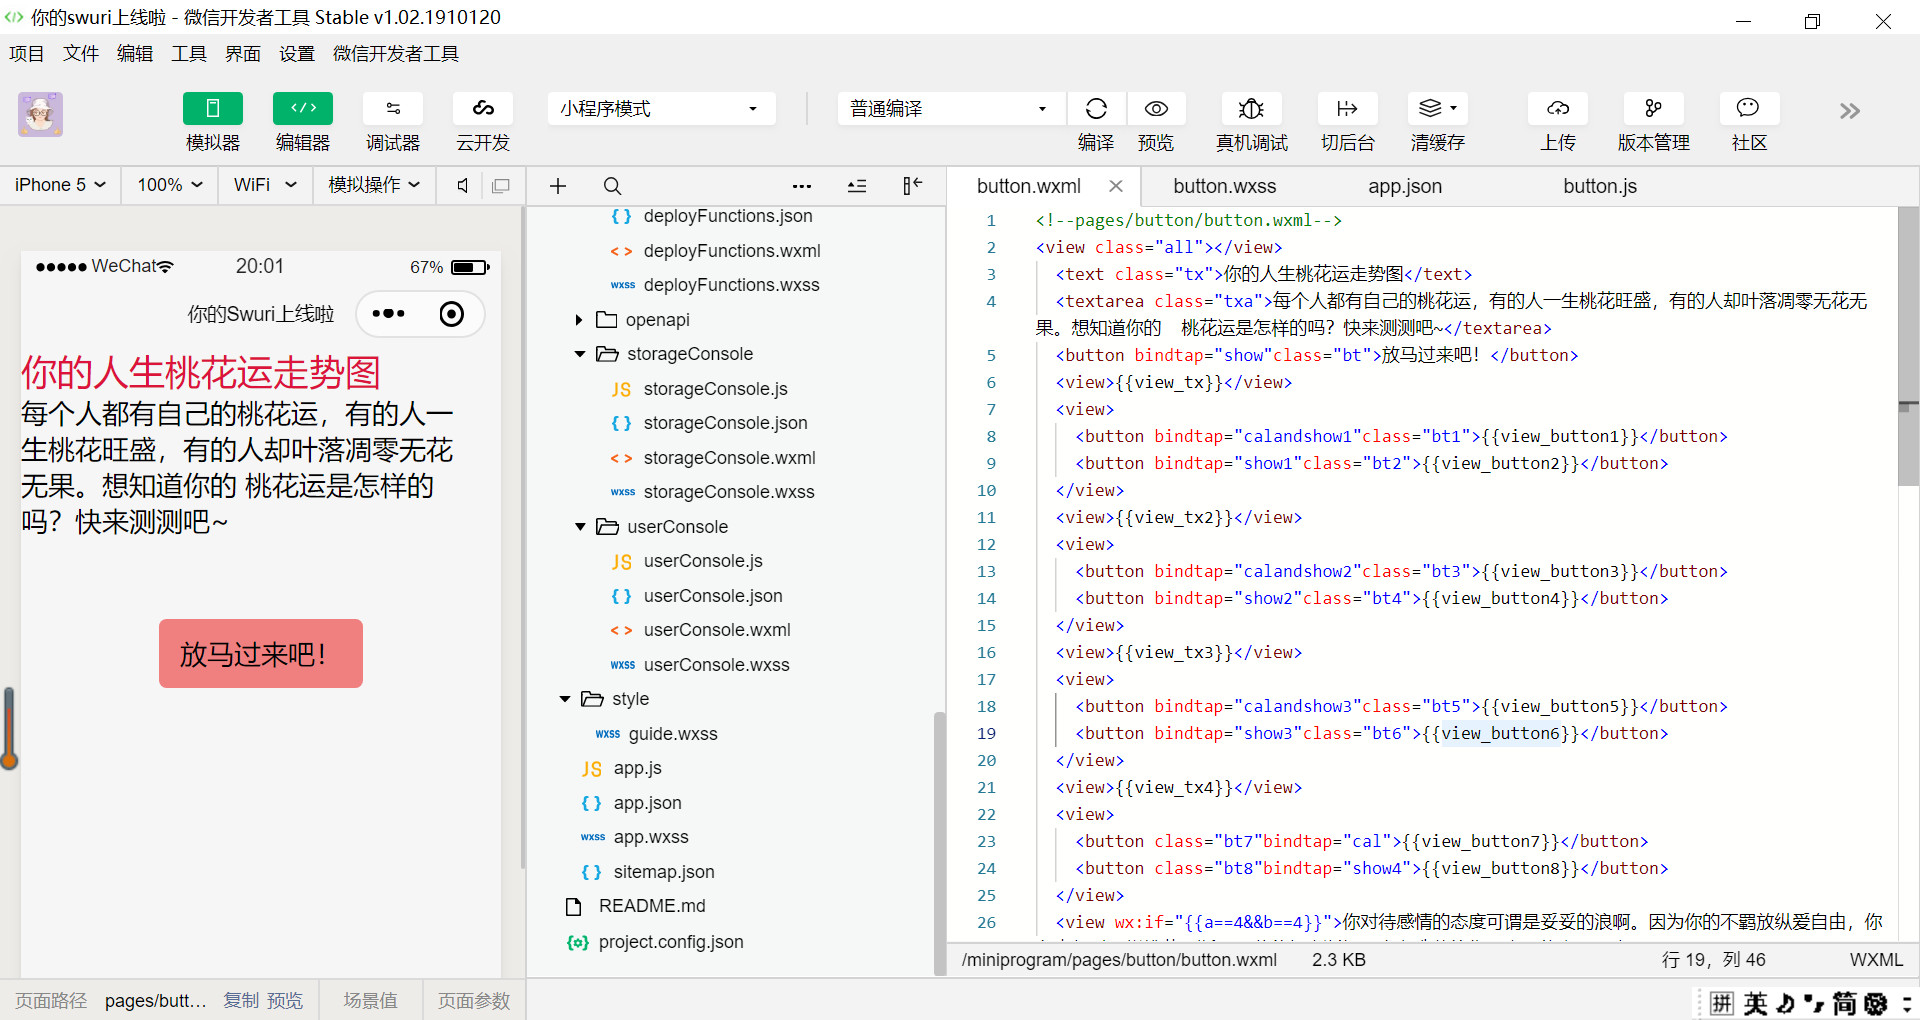Open the 普通编译 compile mode dropdown

click(x=951, y=109)
